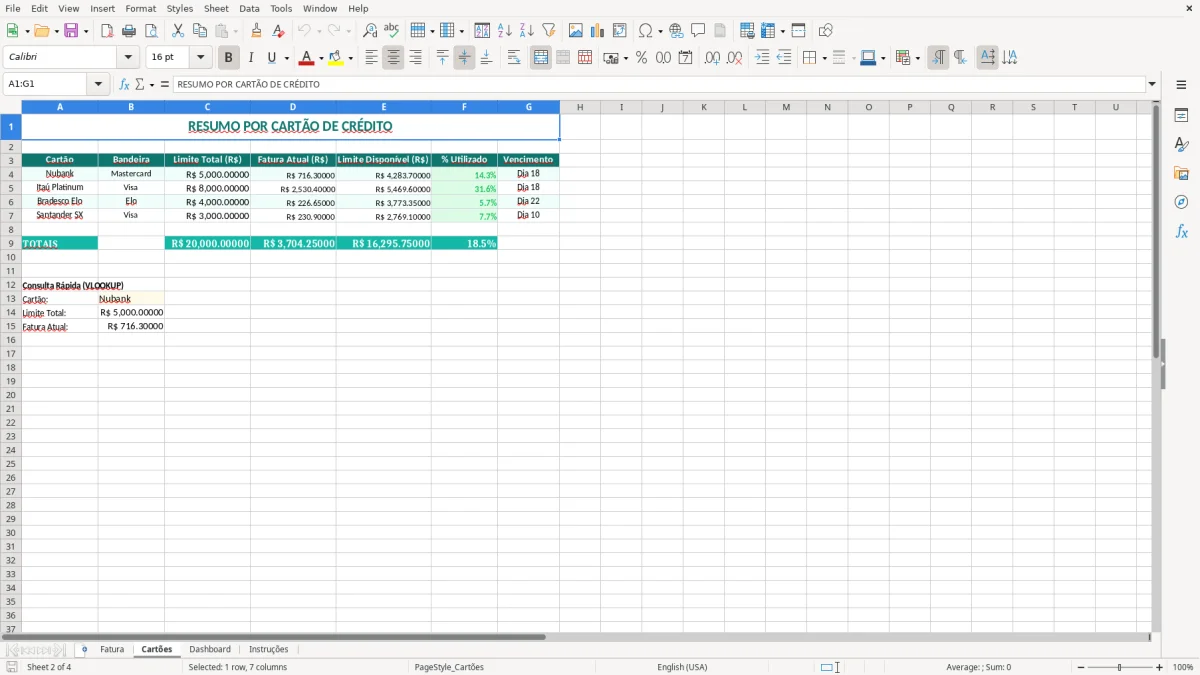Image resolution: width=1200 pixels, height=675 pixels.
Task: Click the formula input line
Action: click(658, 84)
